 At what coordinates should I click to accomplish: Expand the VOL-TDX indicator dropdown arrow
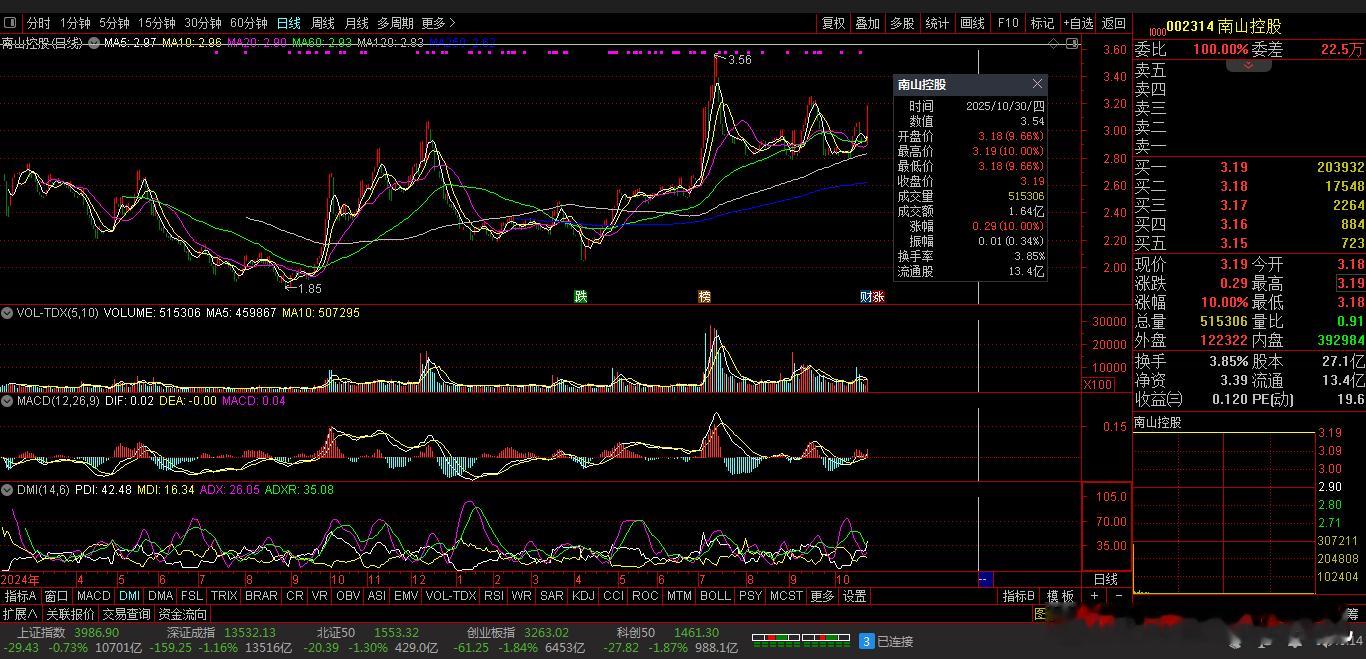coord(7,313)
